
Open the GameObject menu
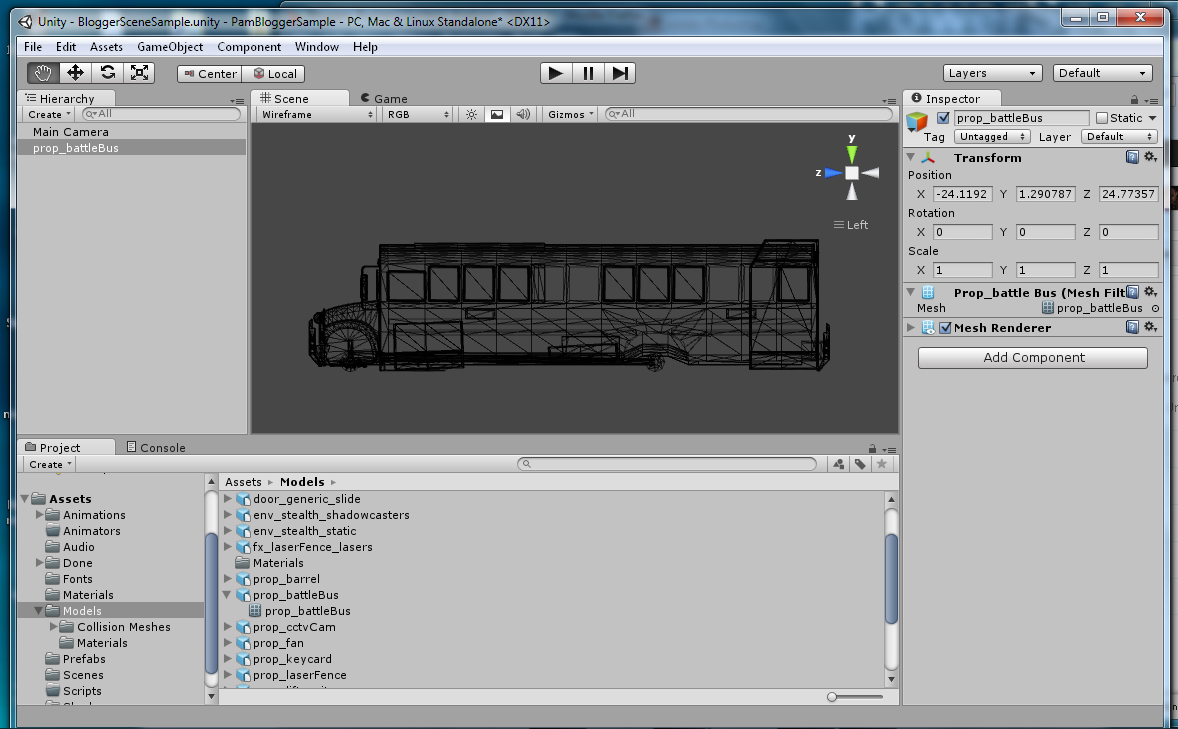click(170, 47)
